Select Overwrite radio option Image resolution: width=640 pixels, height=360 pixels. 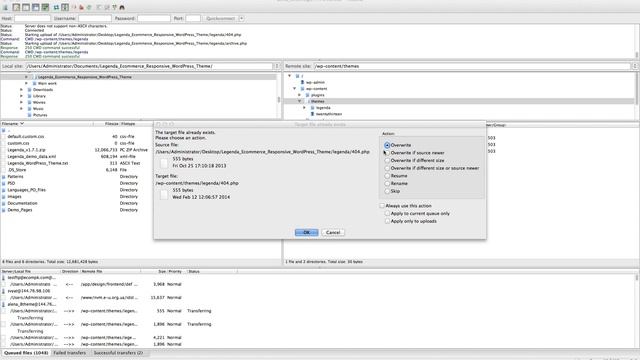(387, 145)
